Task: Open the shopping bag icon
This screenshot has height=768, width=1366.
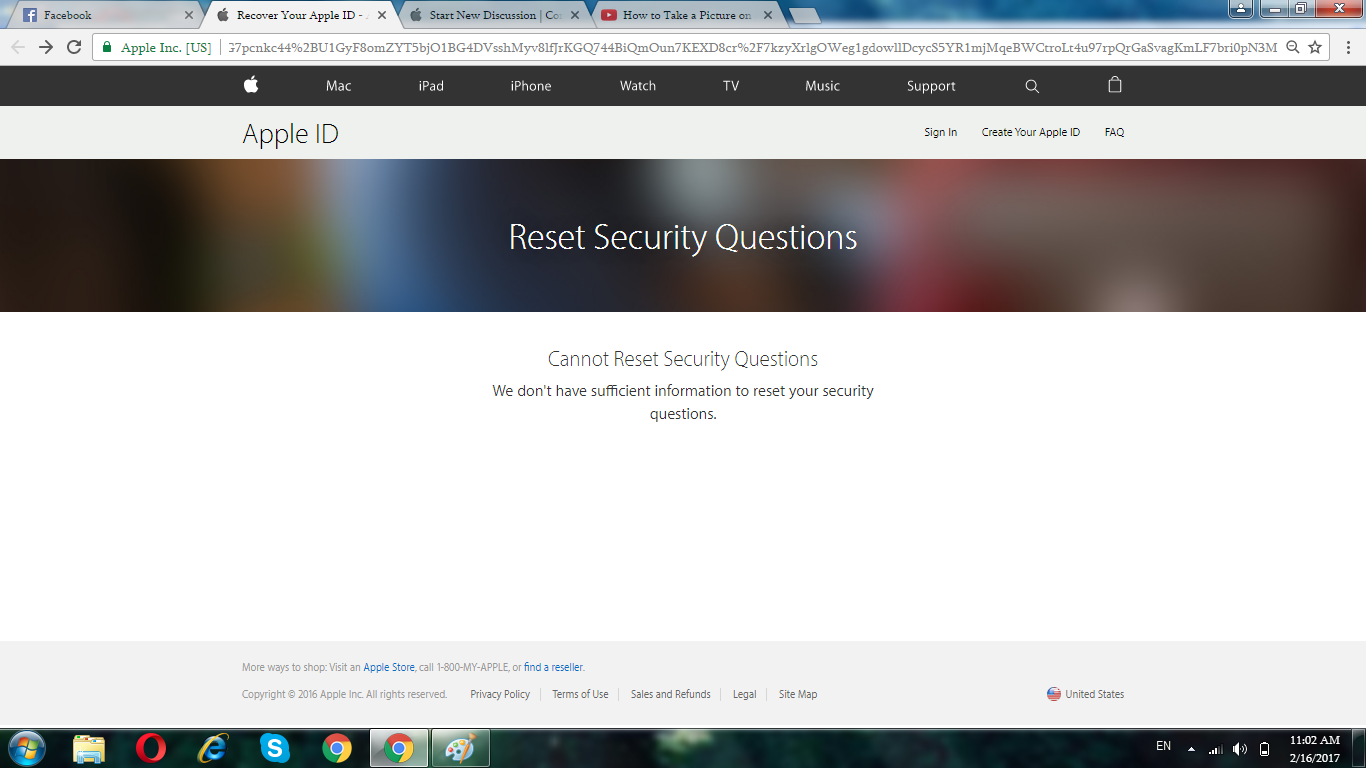Action: point(1115,85)
